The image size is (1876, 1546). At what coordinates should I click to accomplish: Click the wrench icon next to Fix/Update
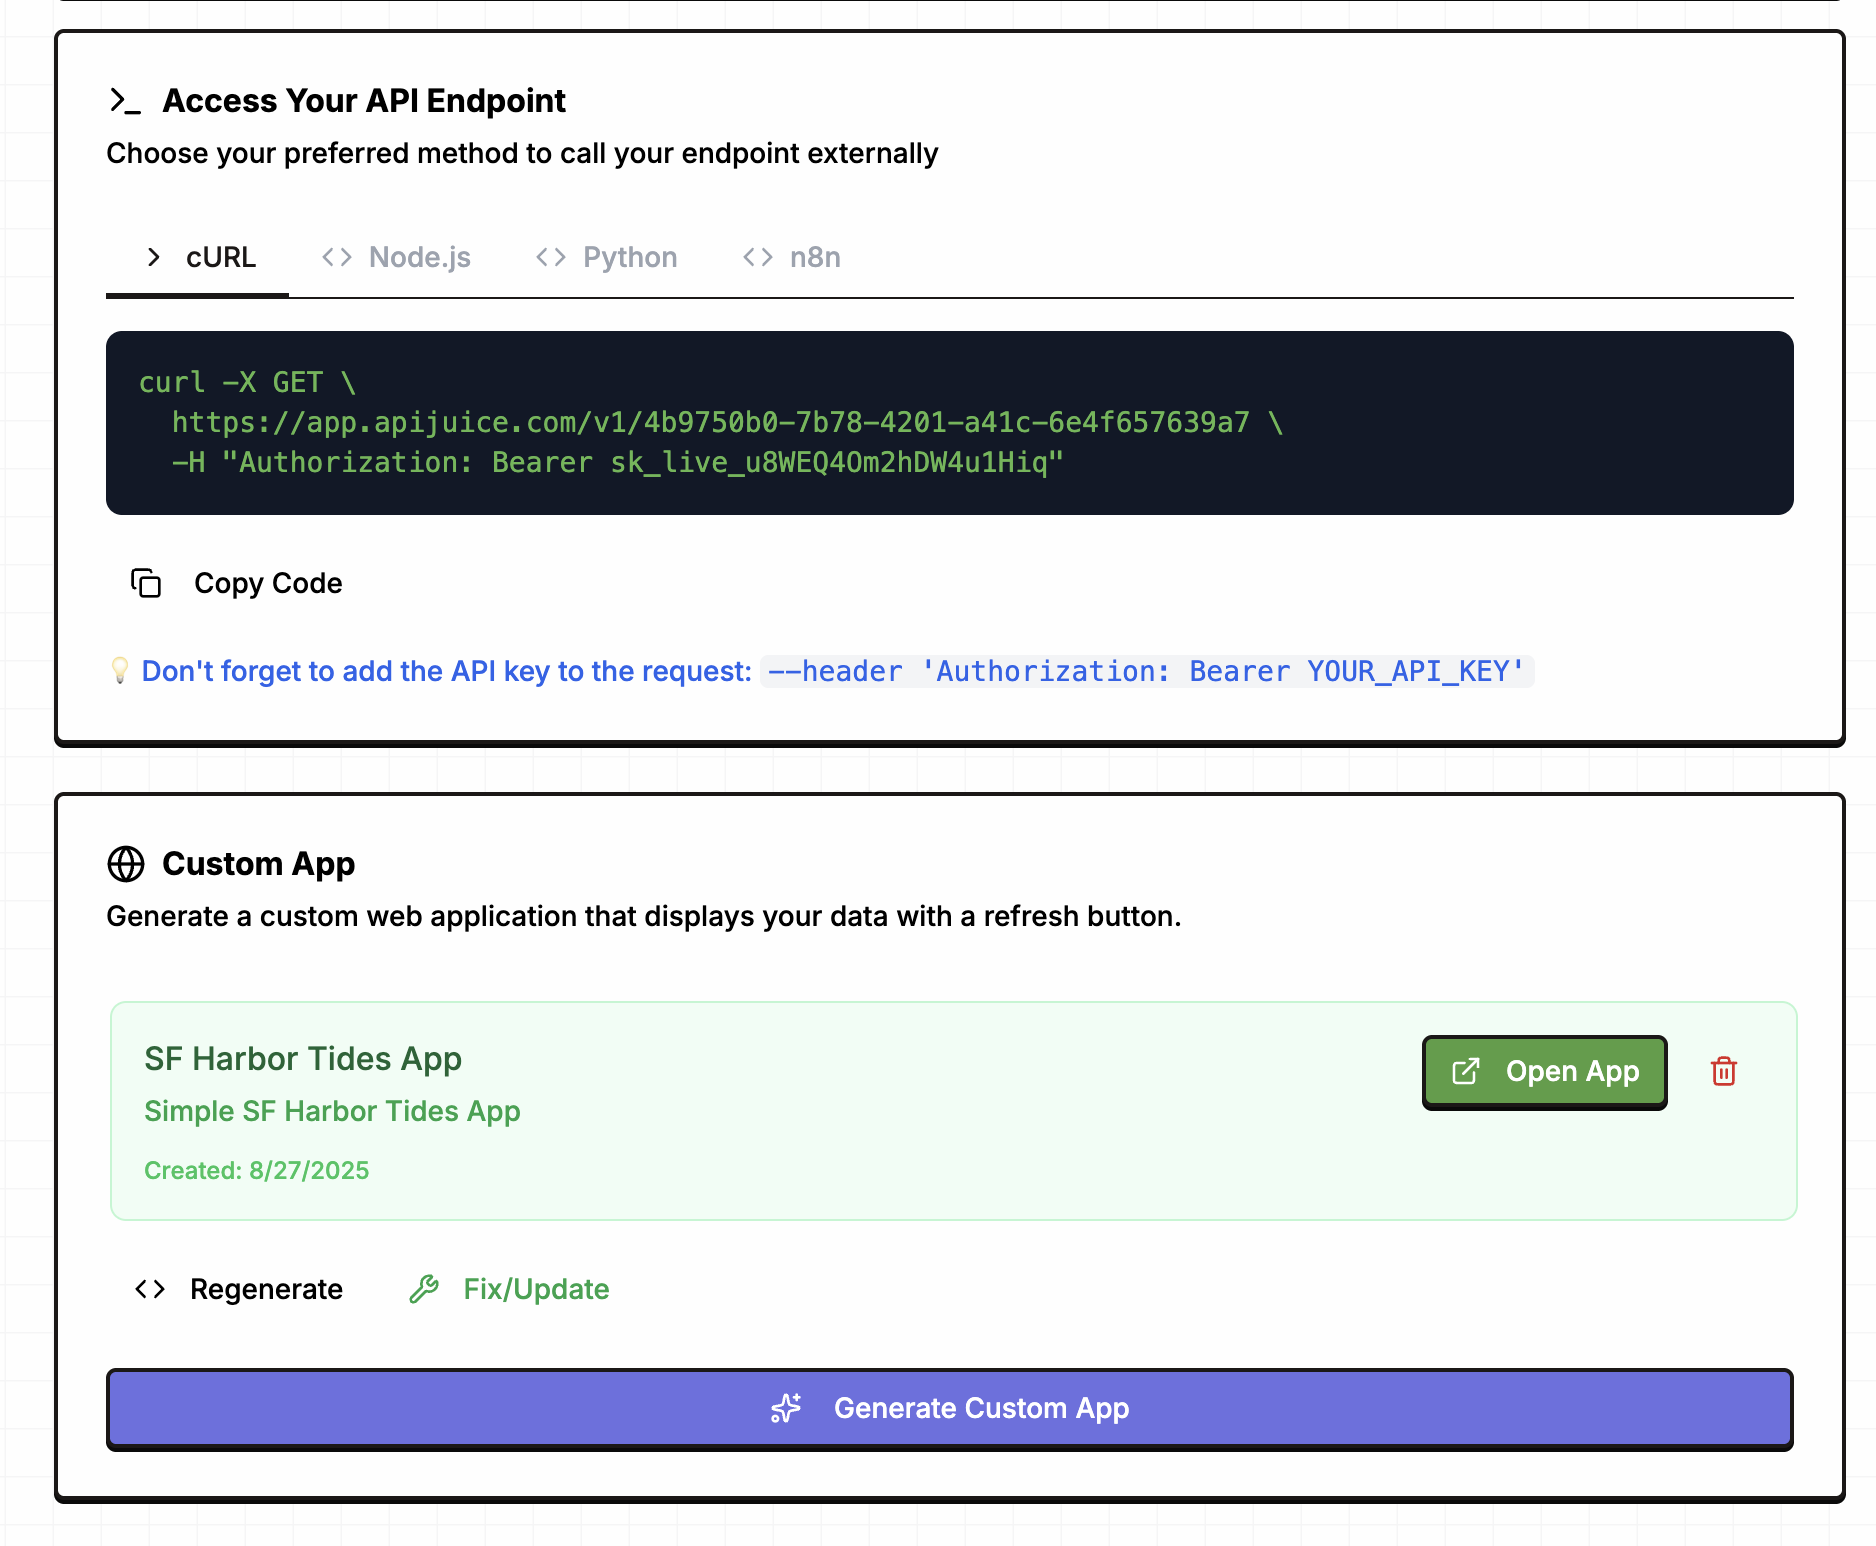point(424,1289)
